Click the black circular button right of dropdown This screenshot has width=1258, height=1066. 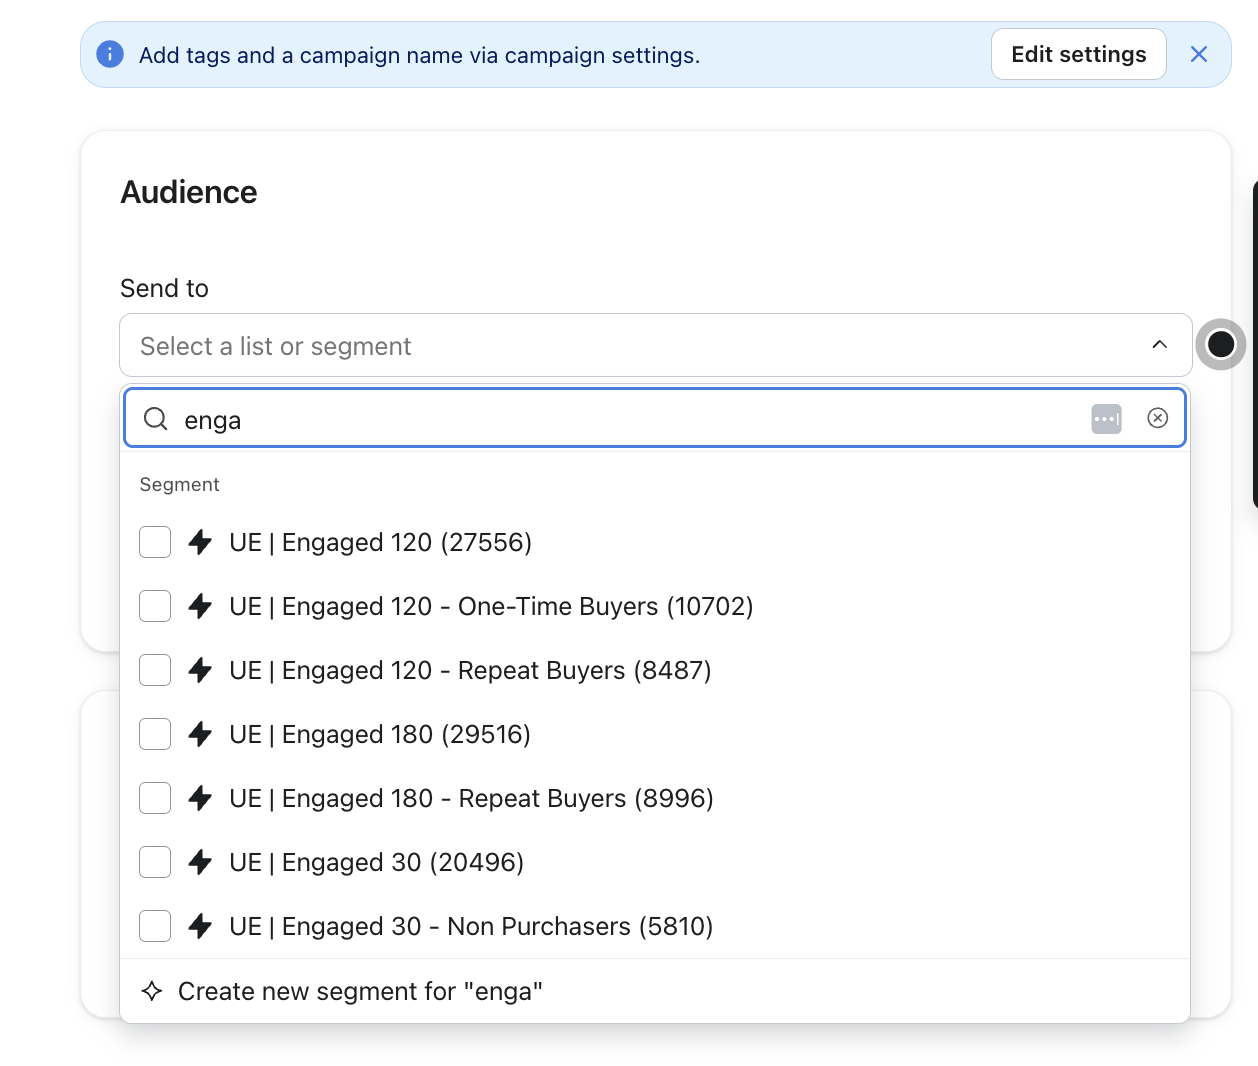(x=1221, y=344)
